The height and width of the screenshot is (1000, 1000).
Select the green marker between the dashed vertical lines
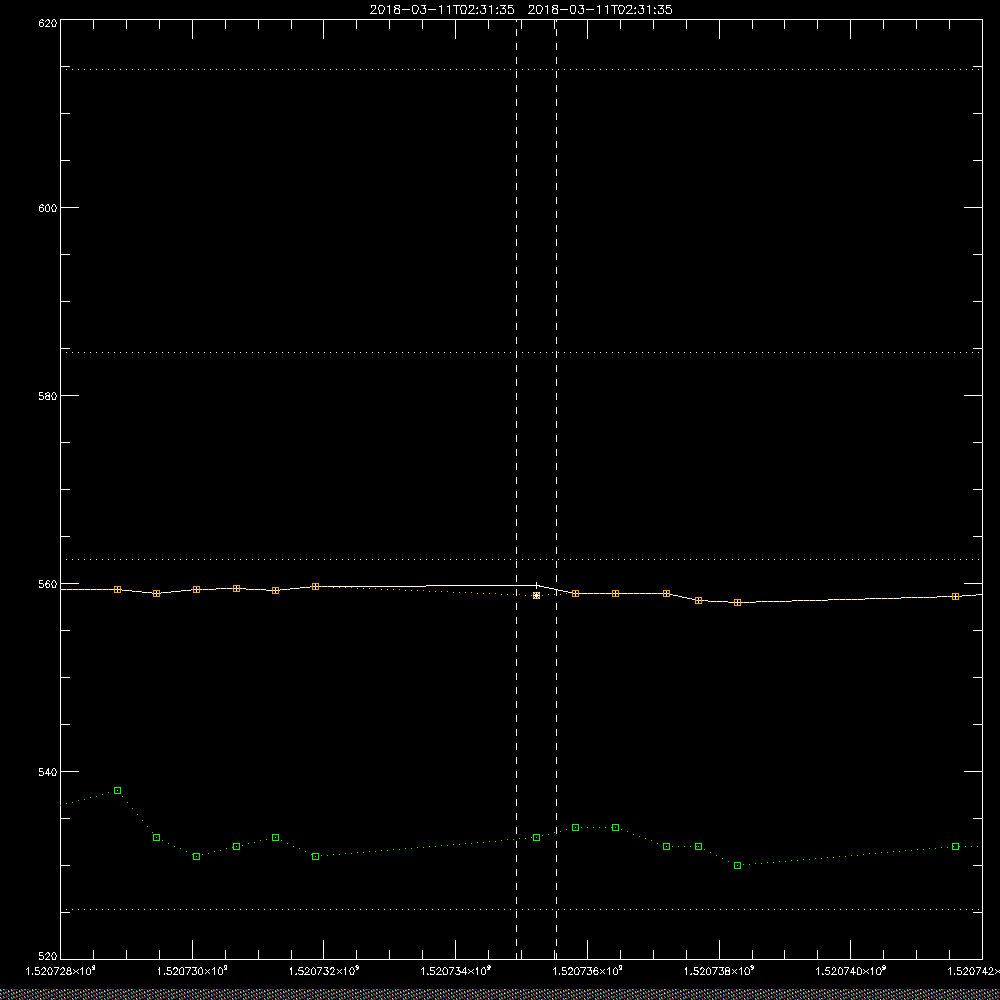[536, 837]
